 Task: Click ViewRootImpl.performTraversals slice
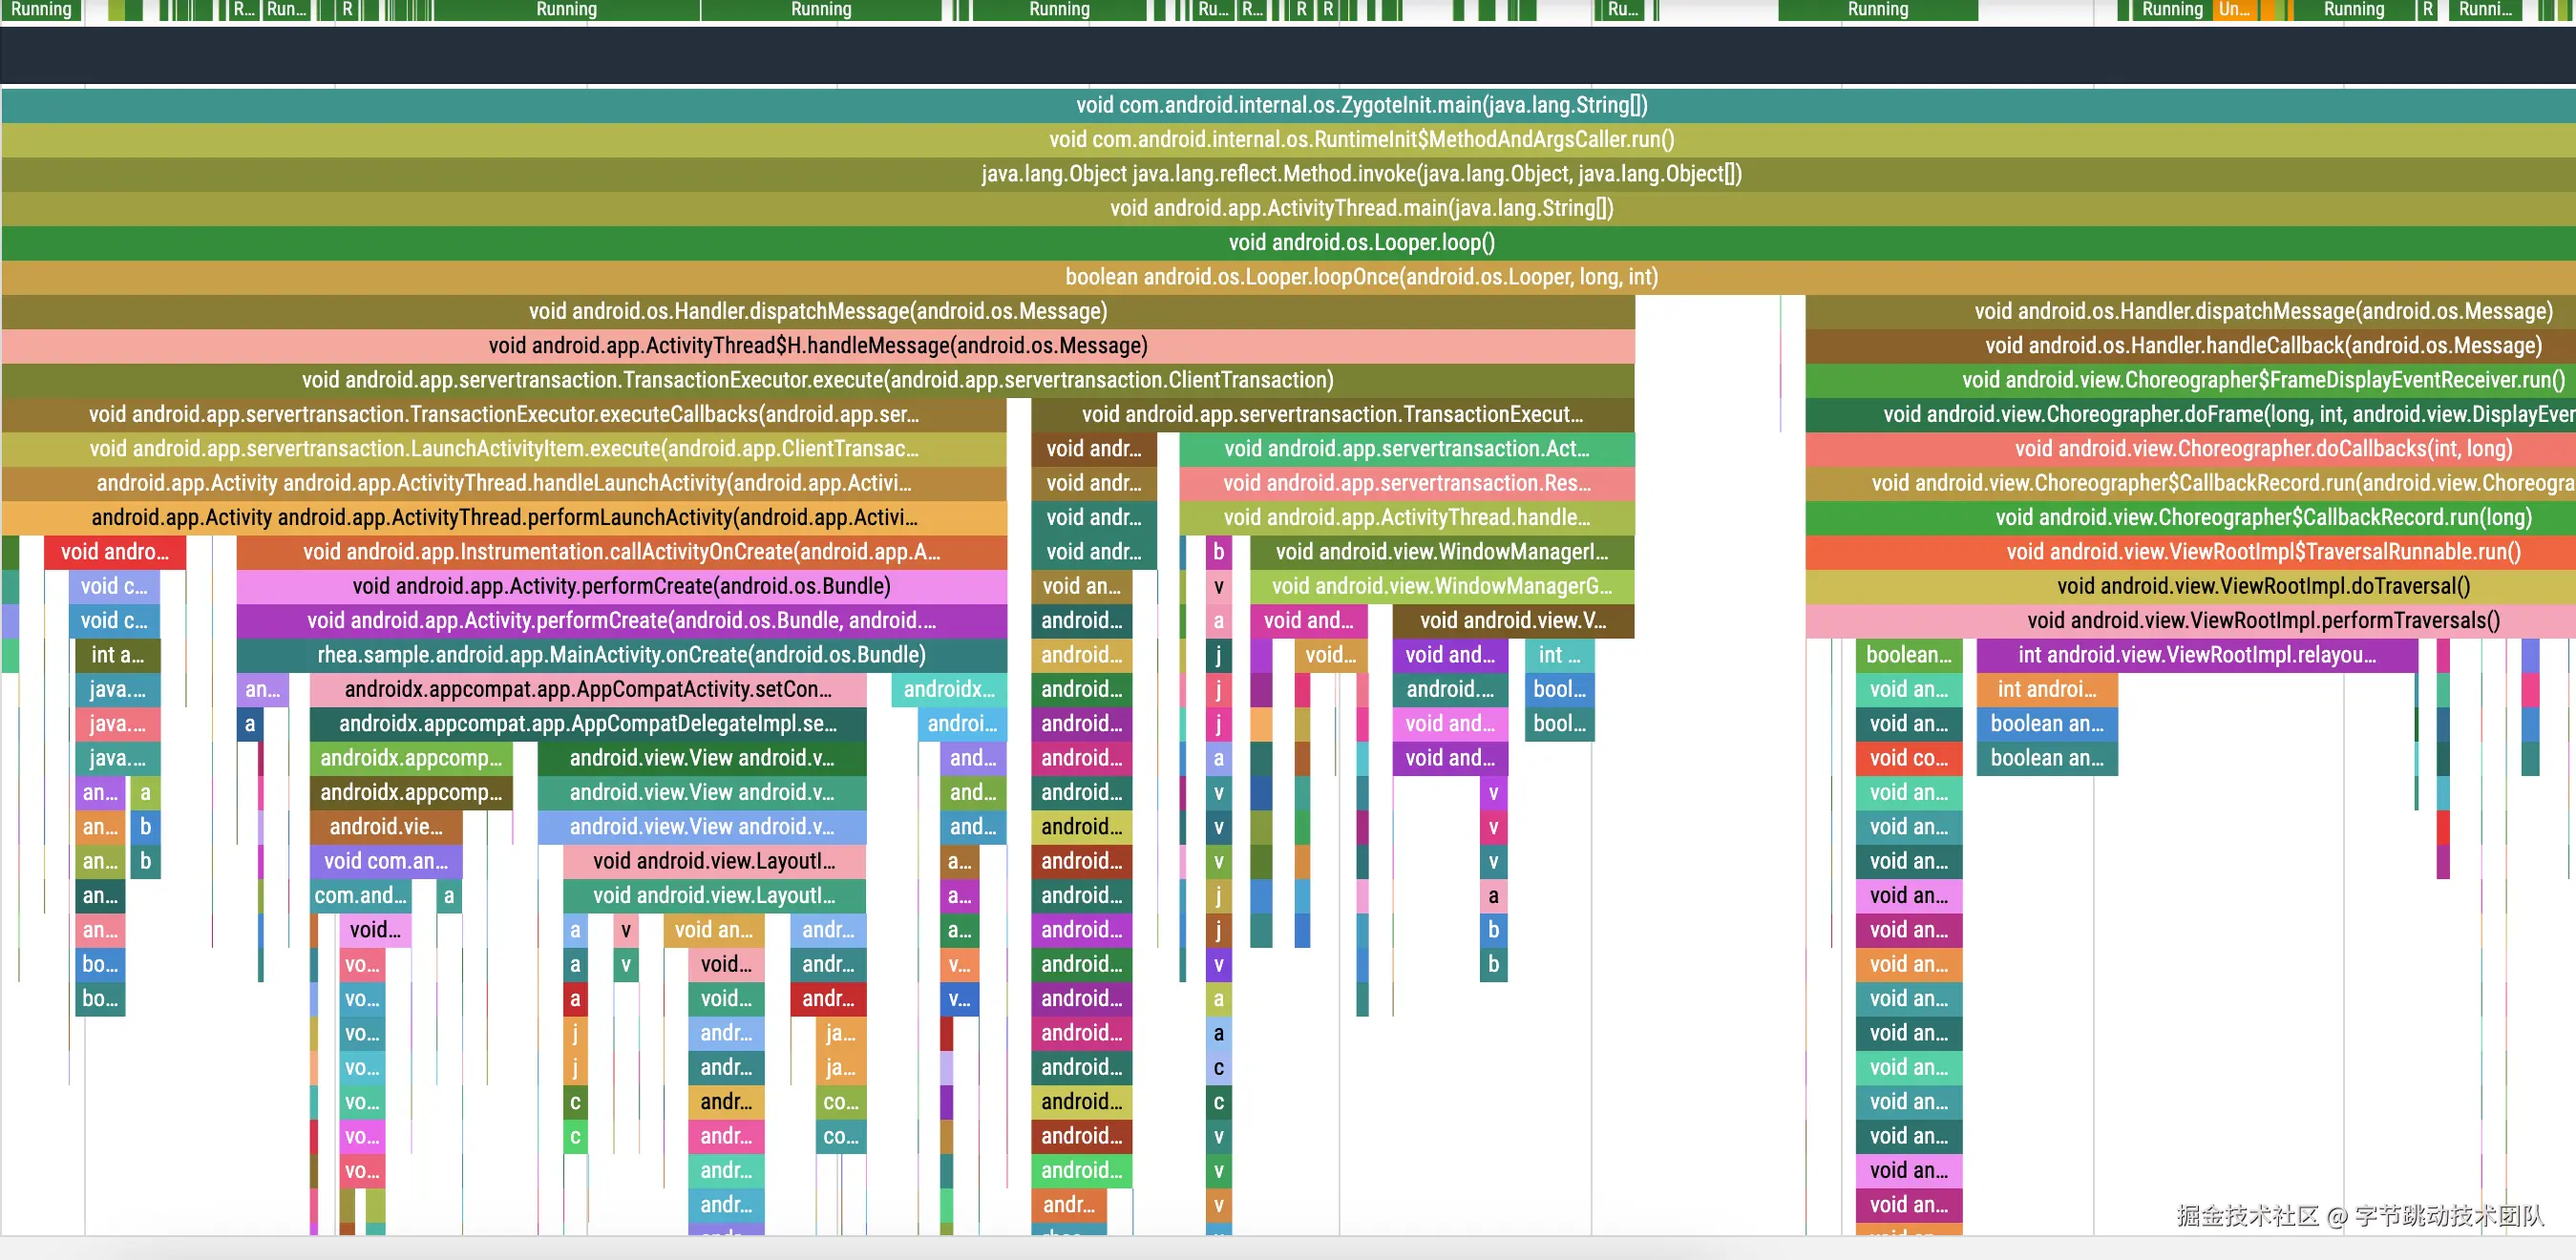point(2262,621)
